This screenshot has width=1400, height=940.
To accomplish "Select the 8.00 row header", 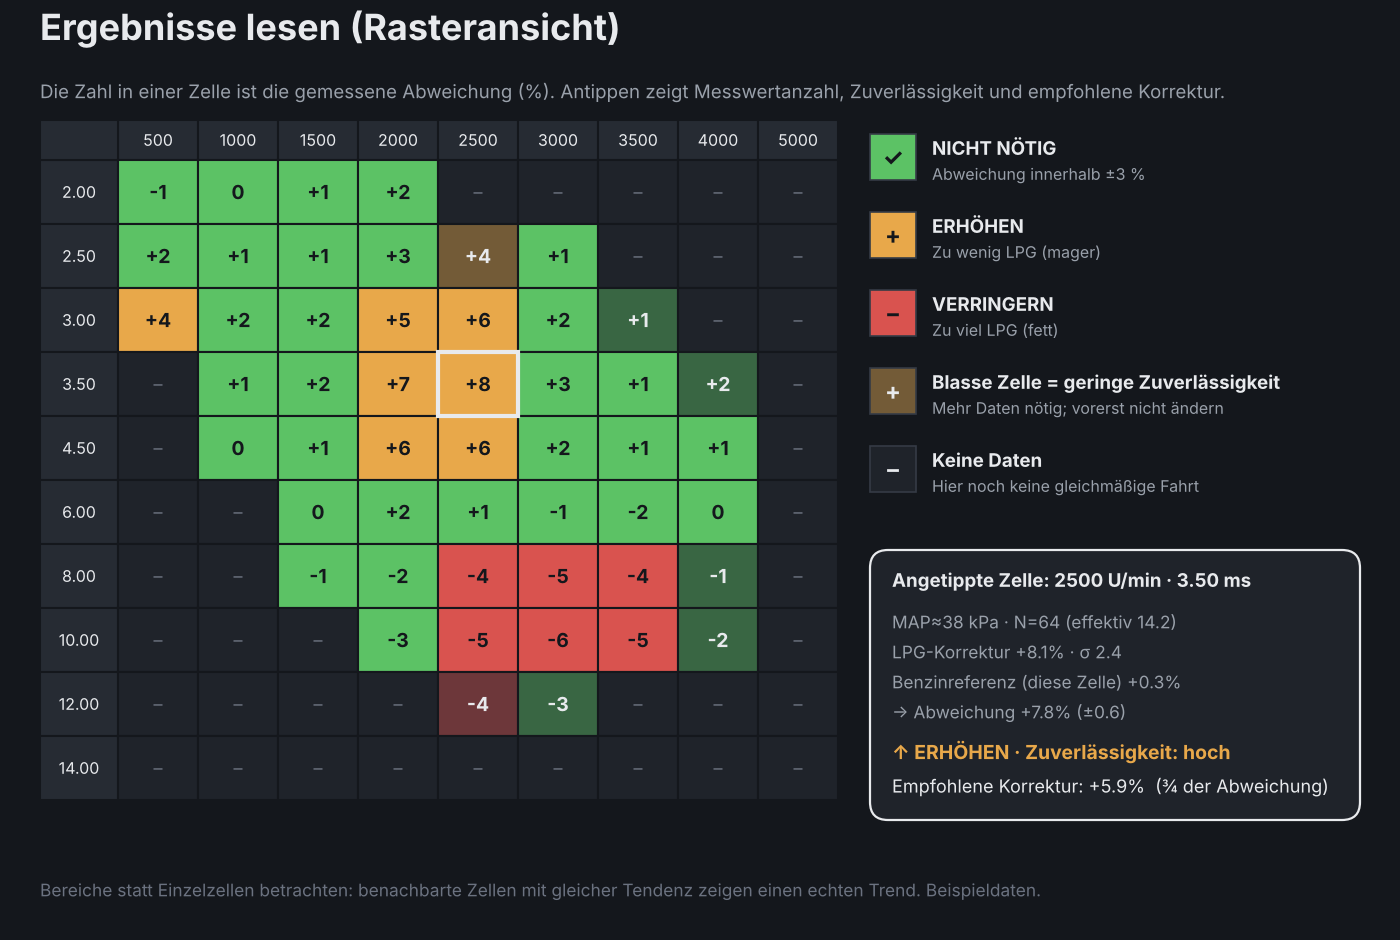I will pos(79,576).
